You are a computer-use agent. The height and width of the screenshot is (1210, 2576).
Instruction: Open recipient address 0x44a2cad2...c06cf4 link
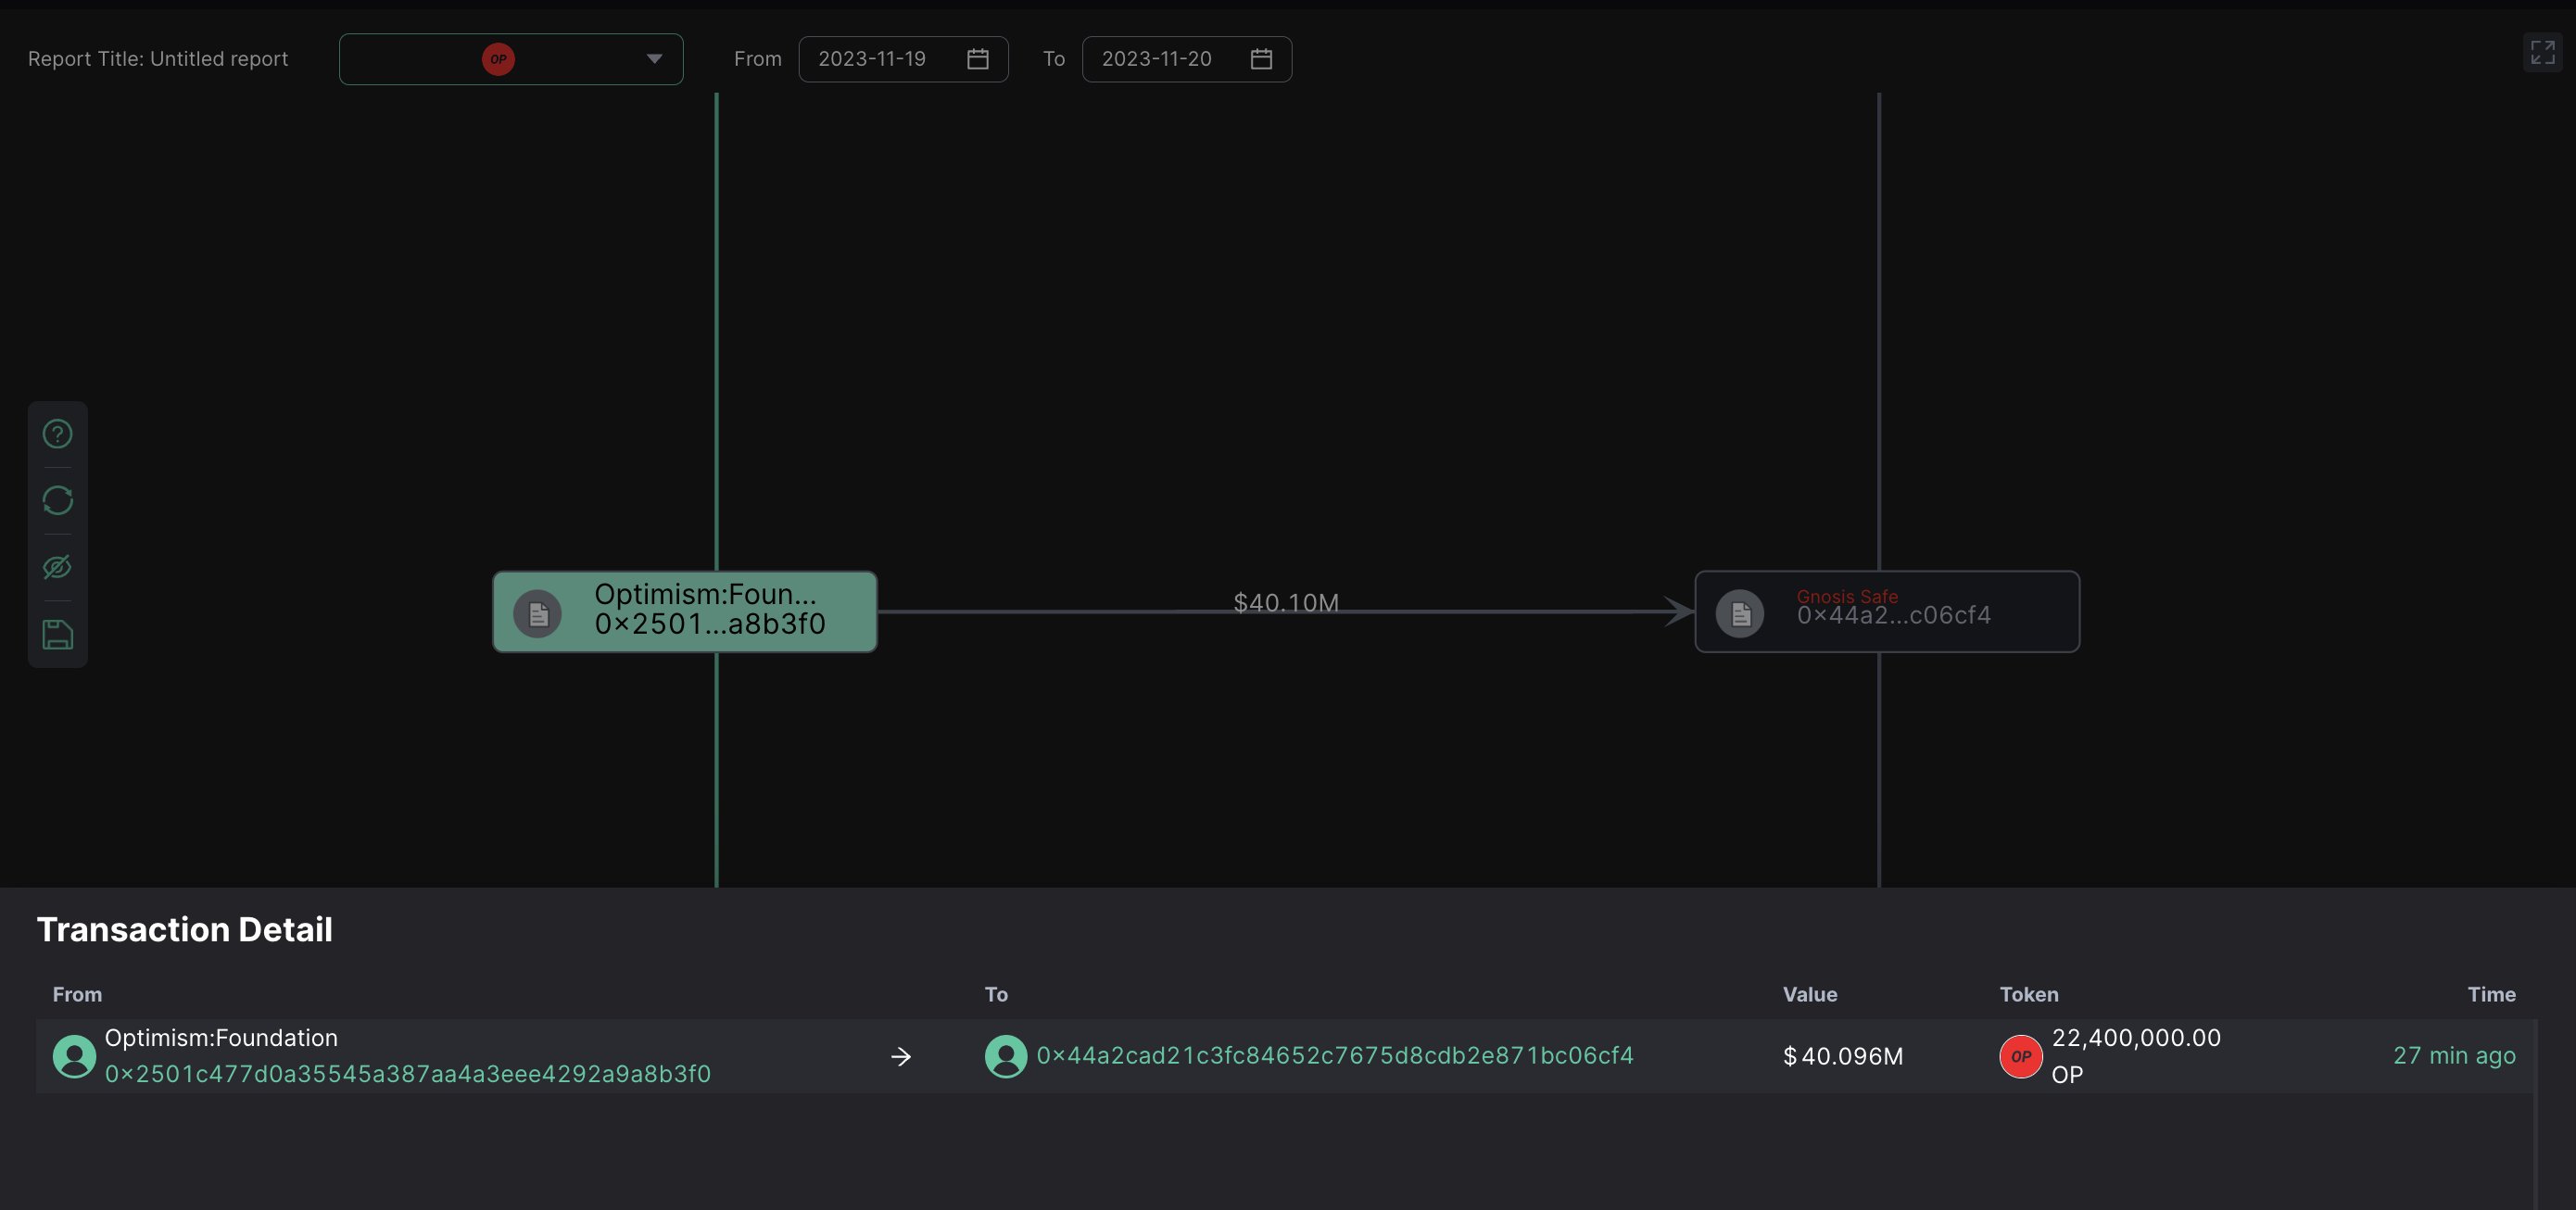pyautogui.click(x=1335, y=1056)
